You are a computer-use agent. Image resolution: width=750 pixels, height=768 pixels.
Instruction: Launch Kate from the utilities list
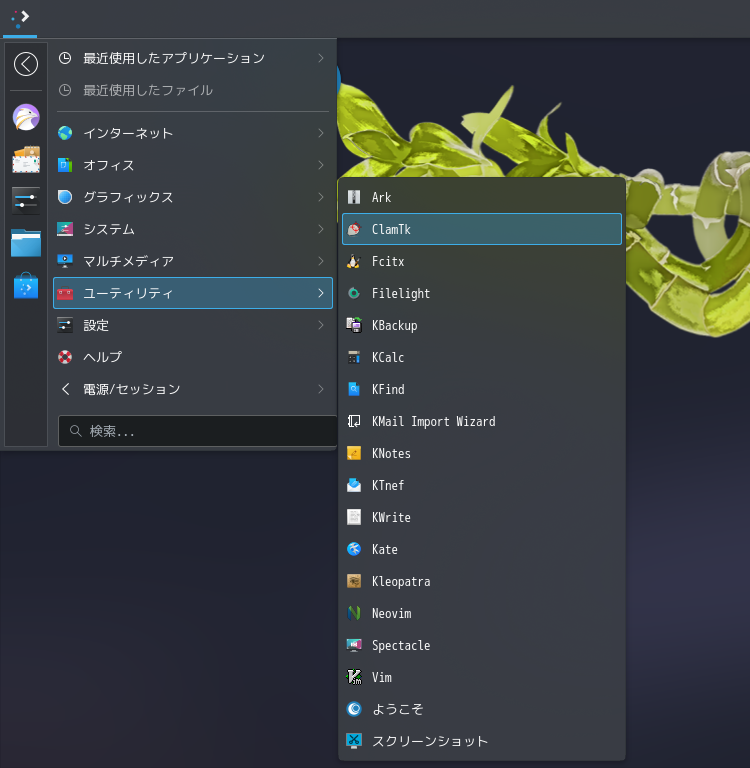(482, 550)
